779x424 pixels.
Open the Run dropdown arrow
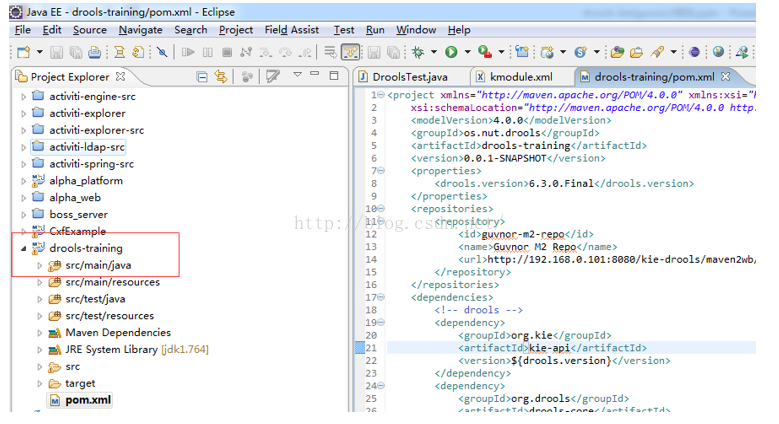[467, 52]
